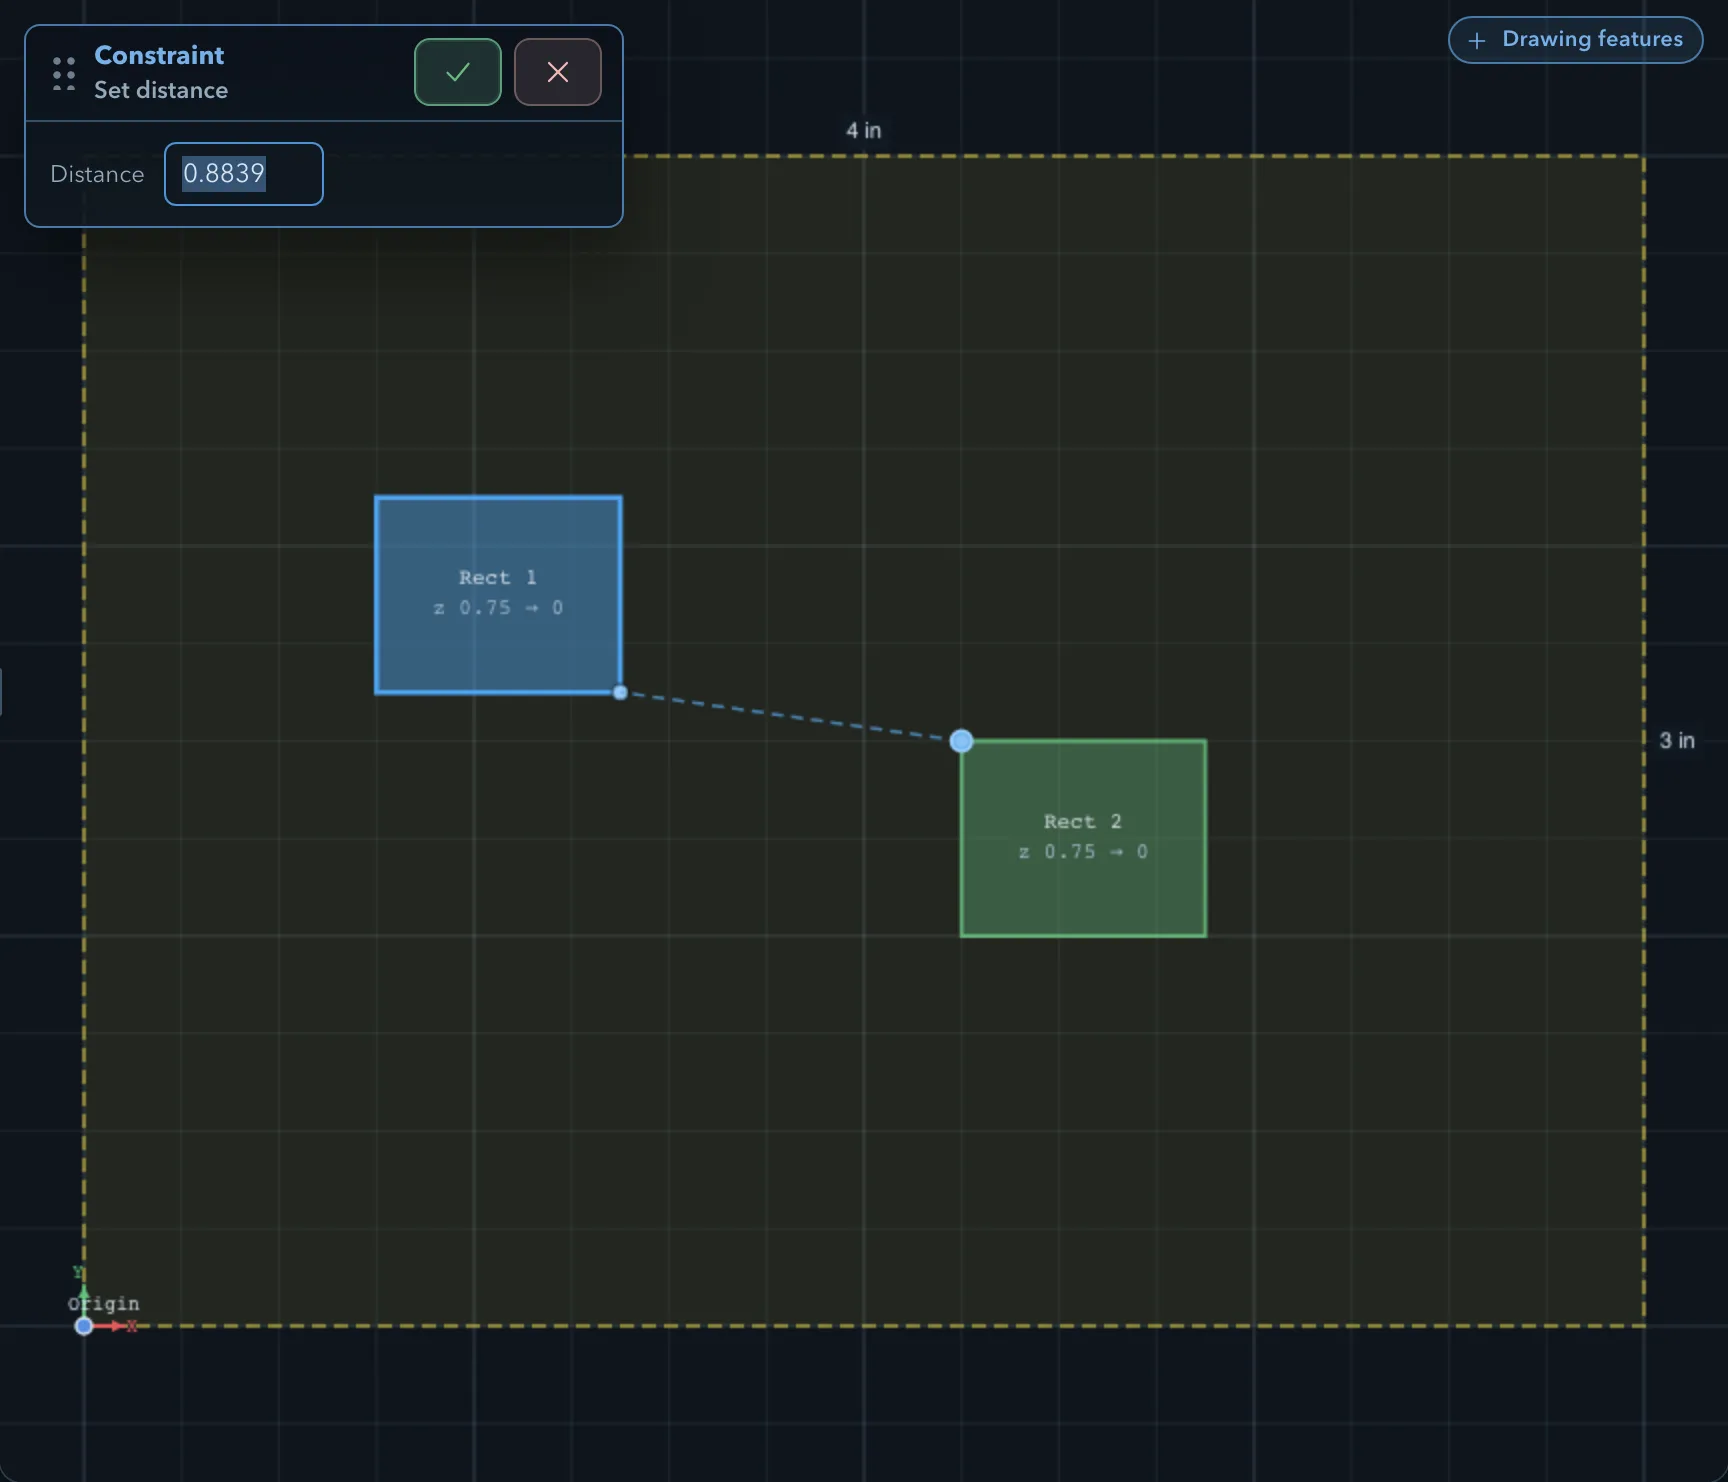Click the Distance input field
Image resolution: width=1728 pixels, height=1482 pixels.
(244, 174)
